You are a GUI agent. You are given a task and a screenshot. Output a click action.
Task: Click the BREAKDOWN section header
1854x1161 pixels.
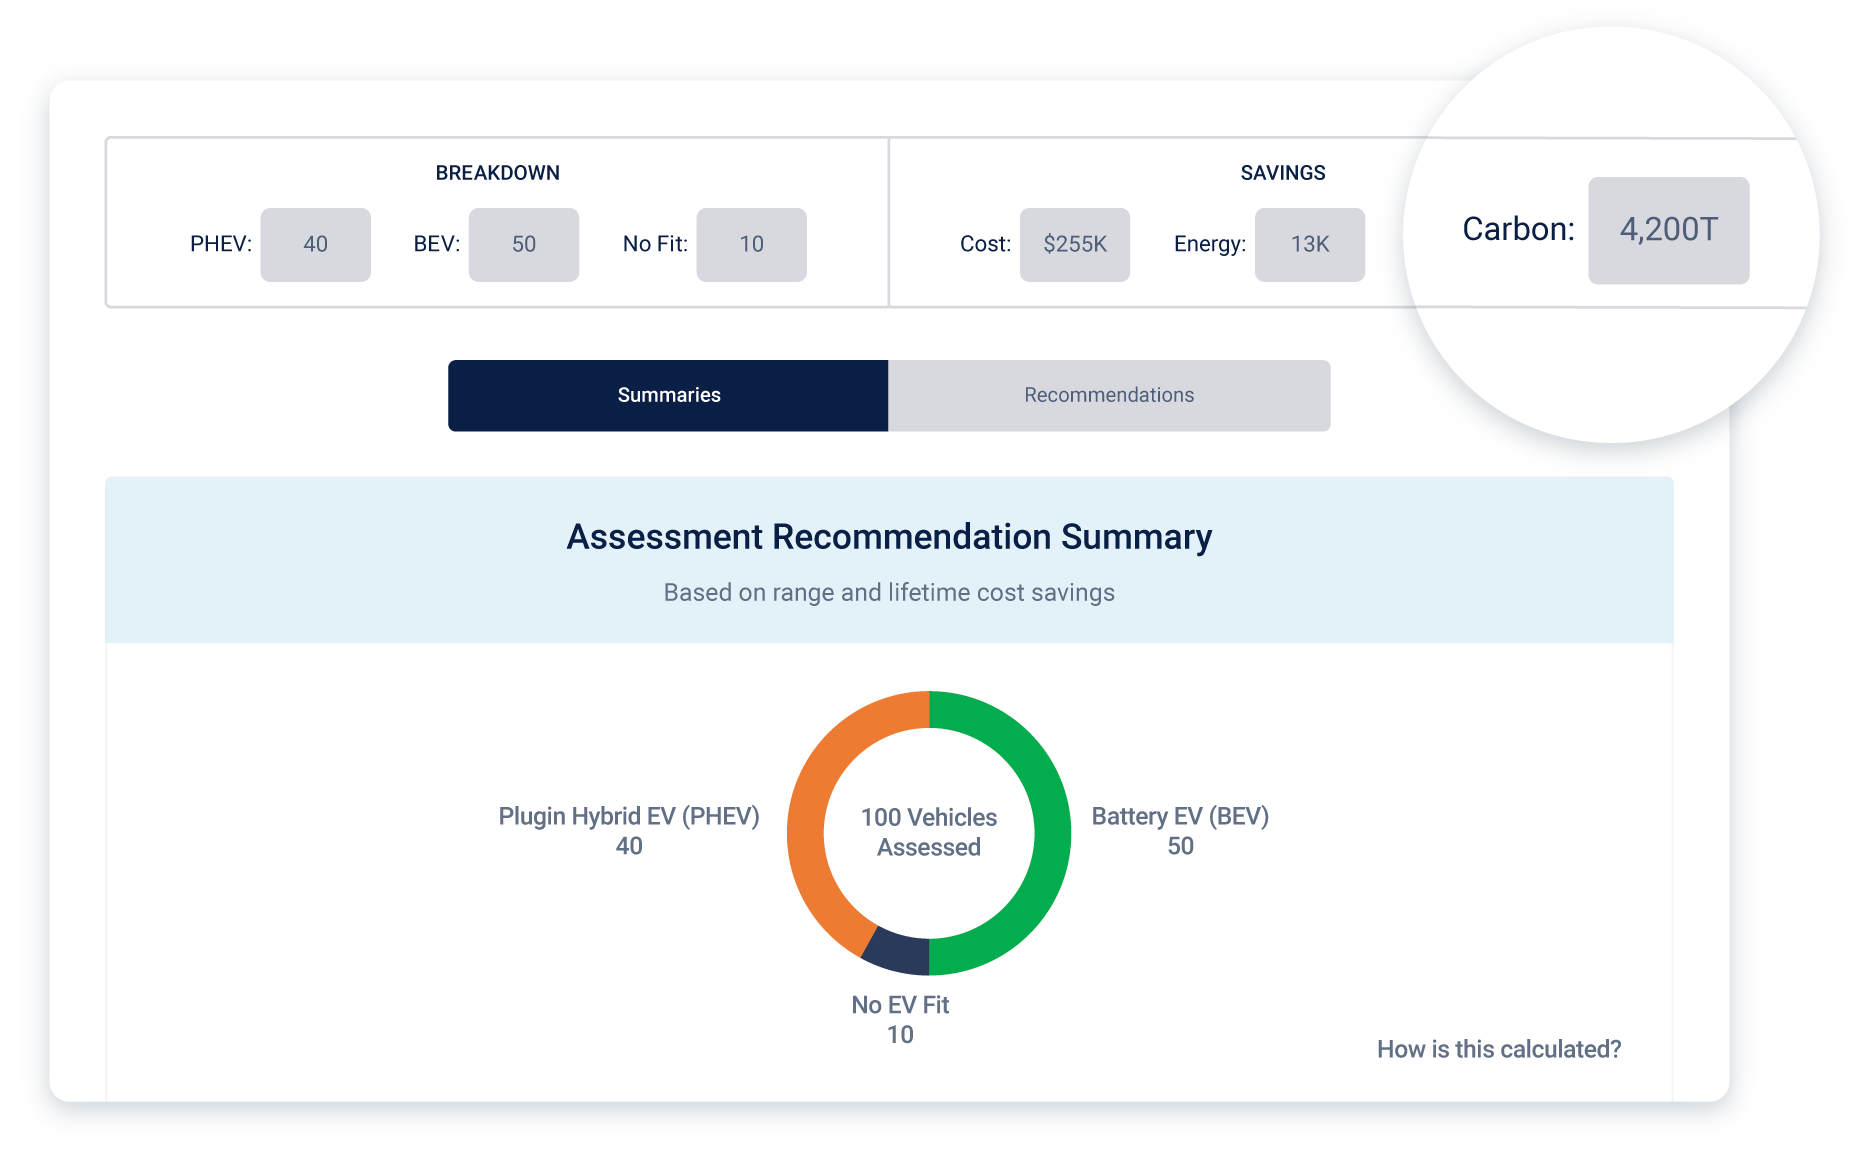pyautogui.click(x=497, y=172)
